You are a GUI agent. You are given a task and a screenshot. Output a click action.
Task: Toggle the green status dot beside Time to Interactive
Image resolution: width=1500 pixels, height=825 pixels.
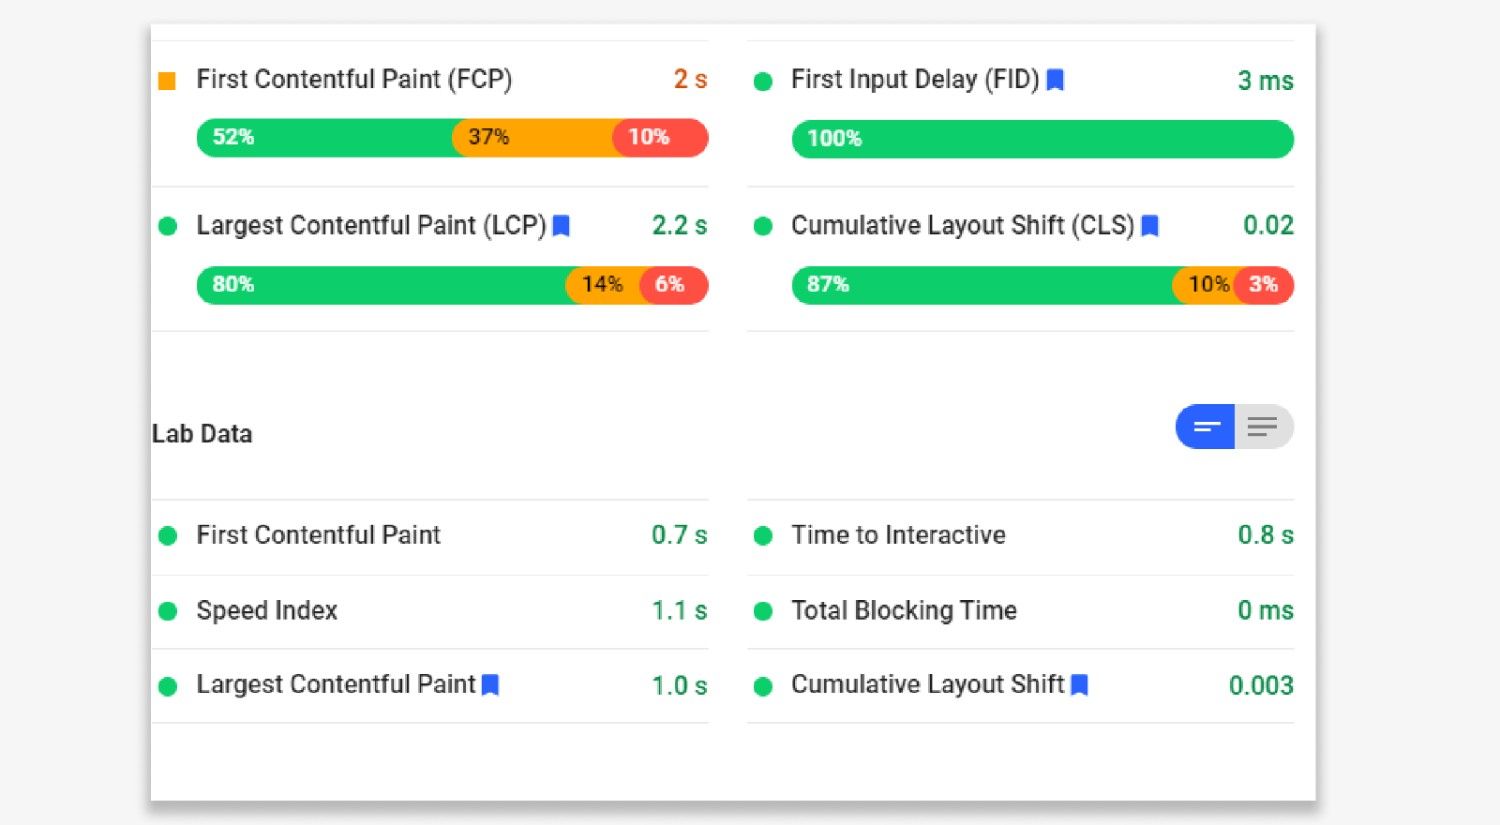click(x=762, y=535)
